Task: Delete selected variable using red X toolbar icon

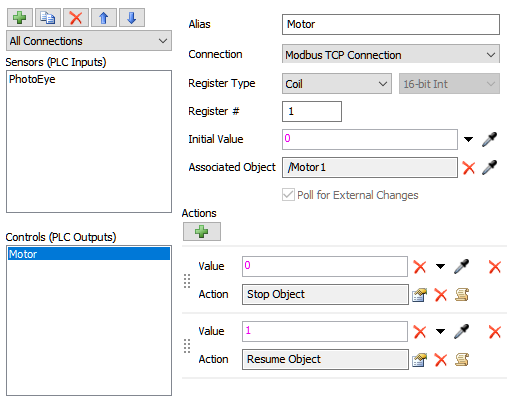Action: (x=76, y=18)
